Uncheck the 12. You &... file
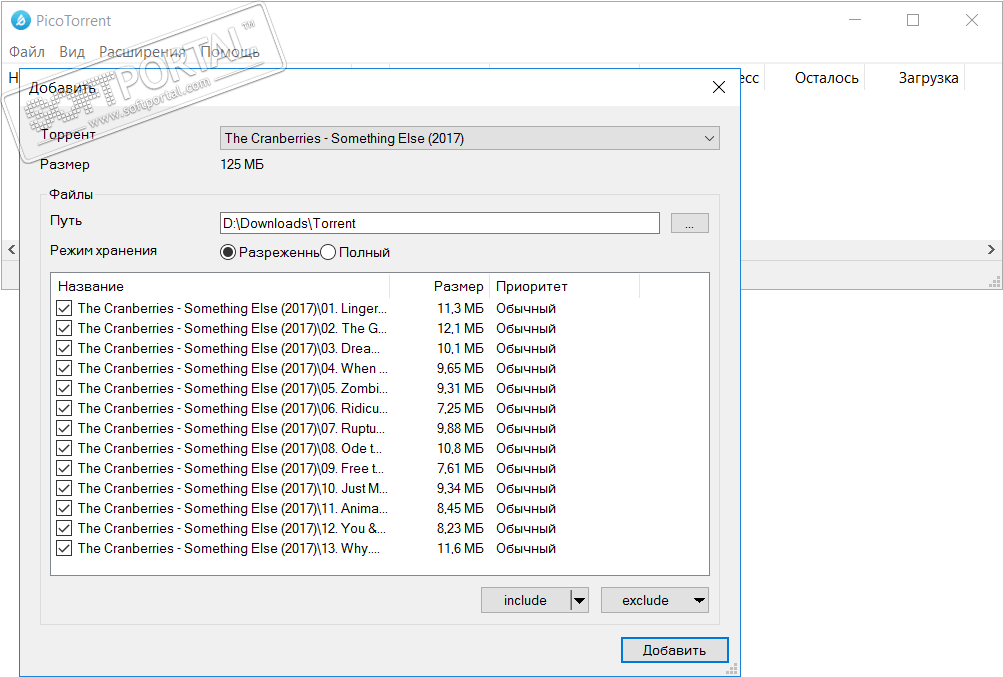The image size is (1003, 677). tap(64, 528)
